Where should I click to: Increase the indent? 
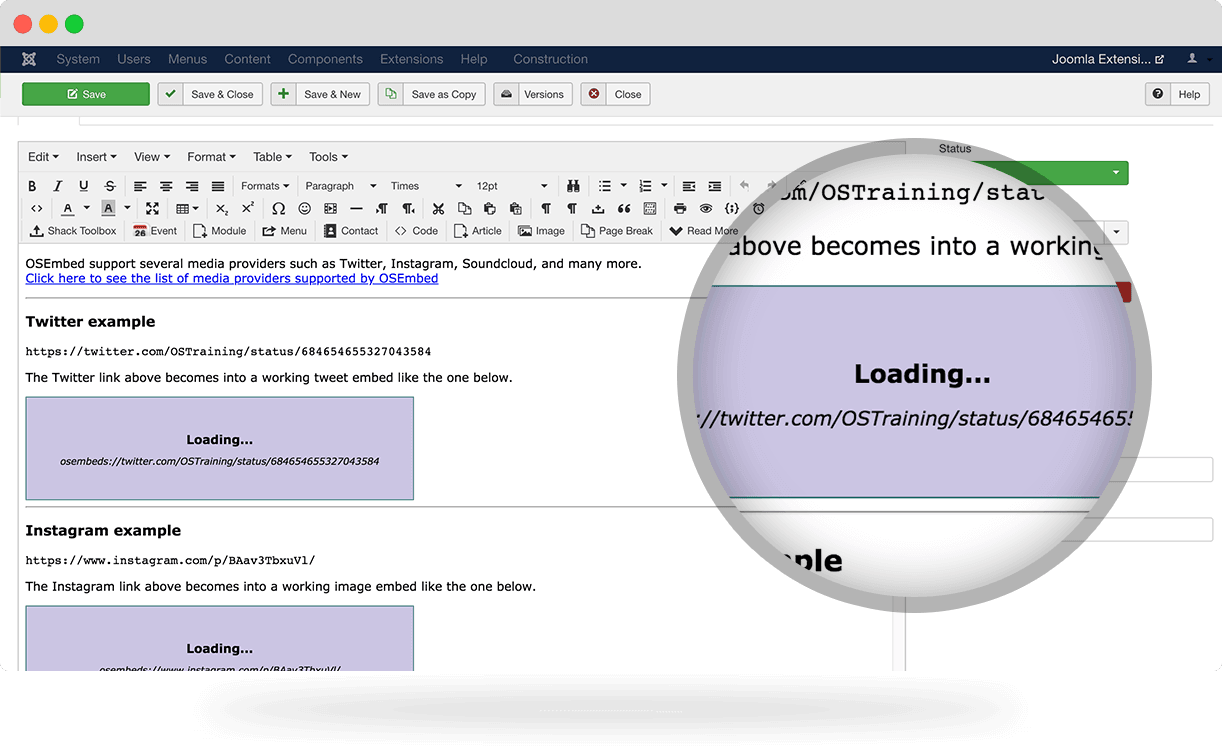tap(715, 186)
